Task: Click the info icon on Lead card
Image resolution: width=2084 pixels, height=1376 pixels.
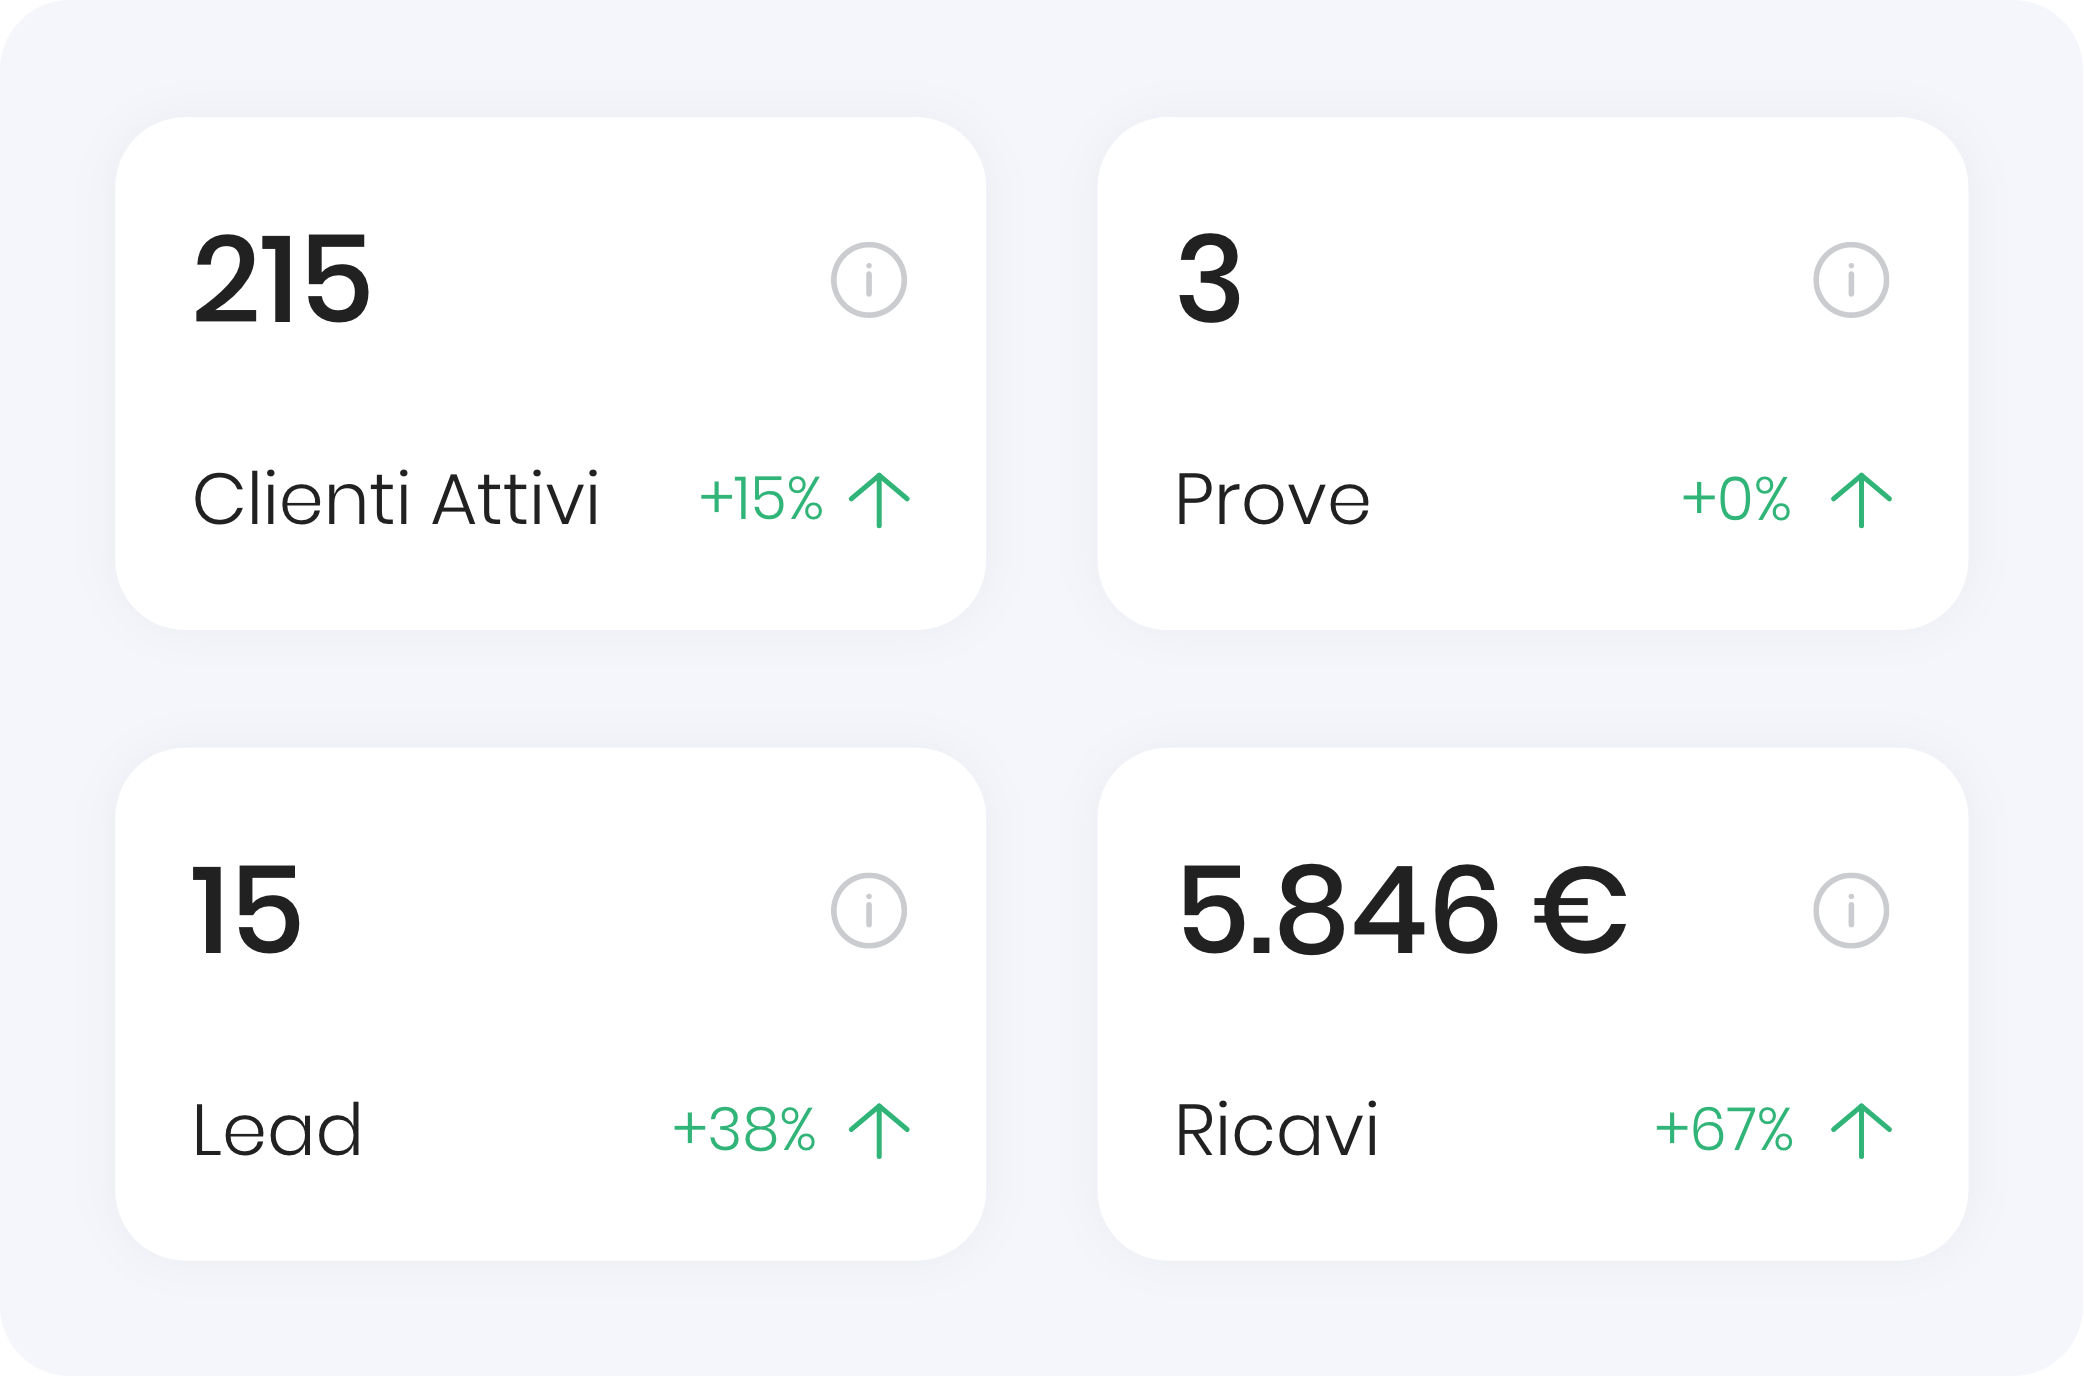Action: 868,910
